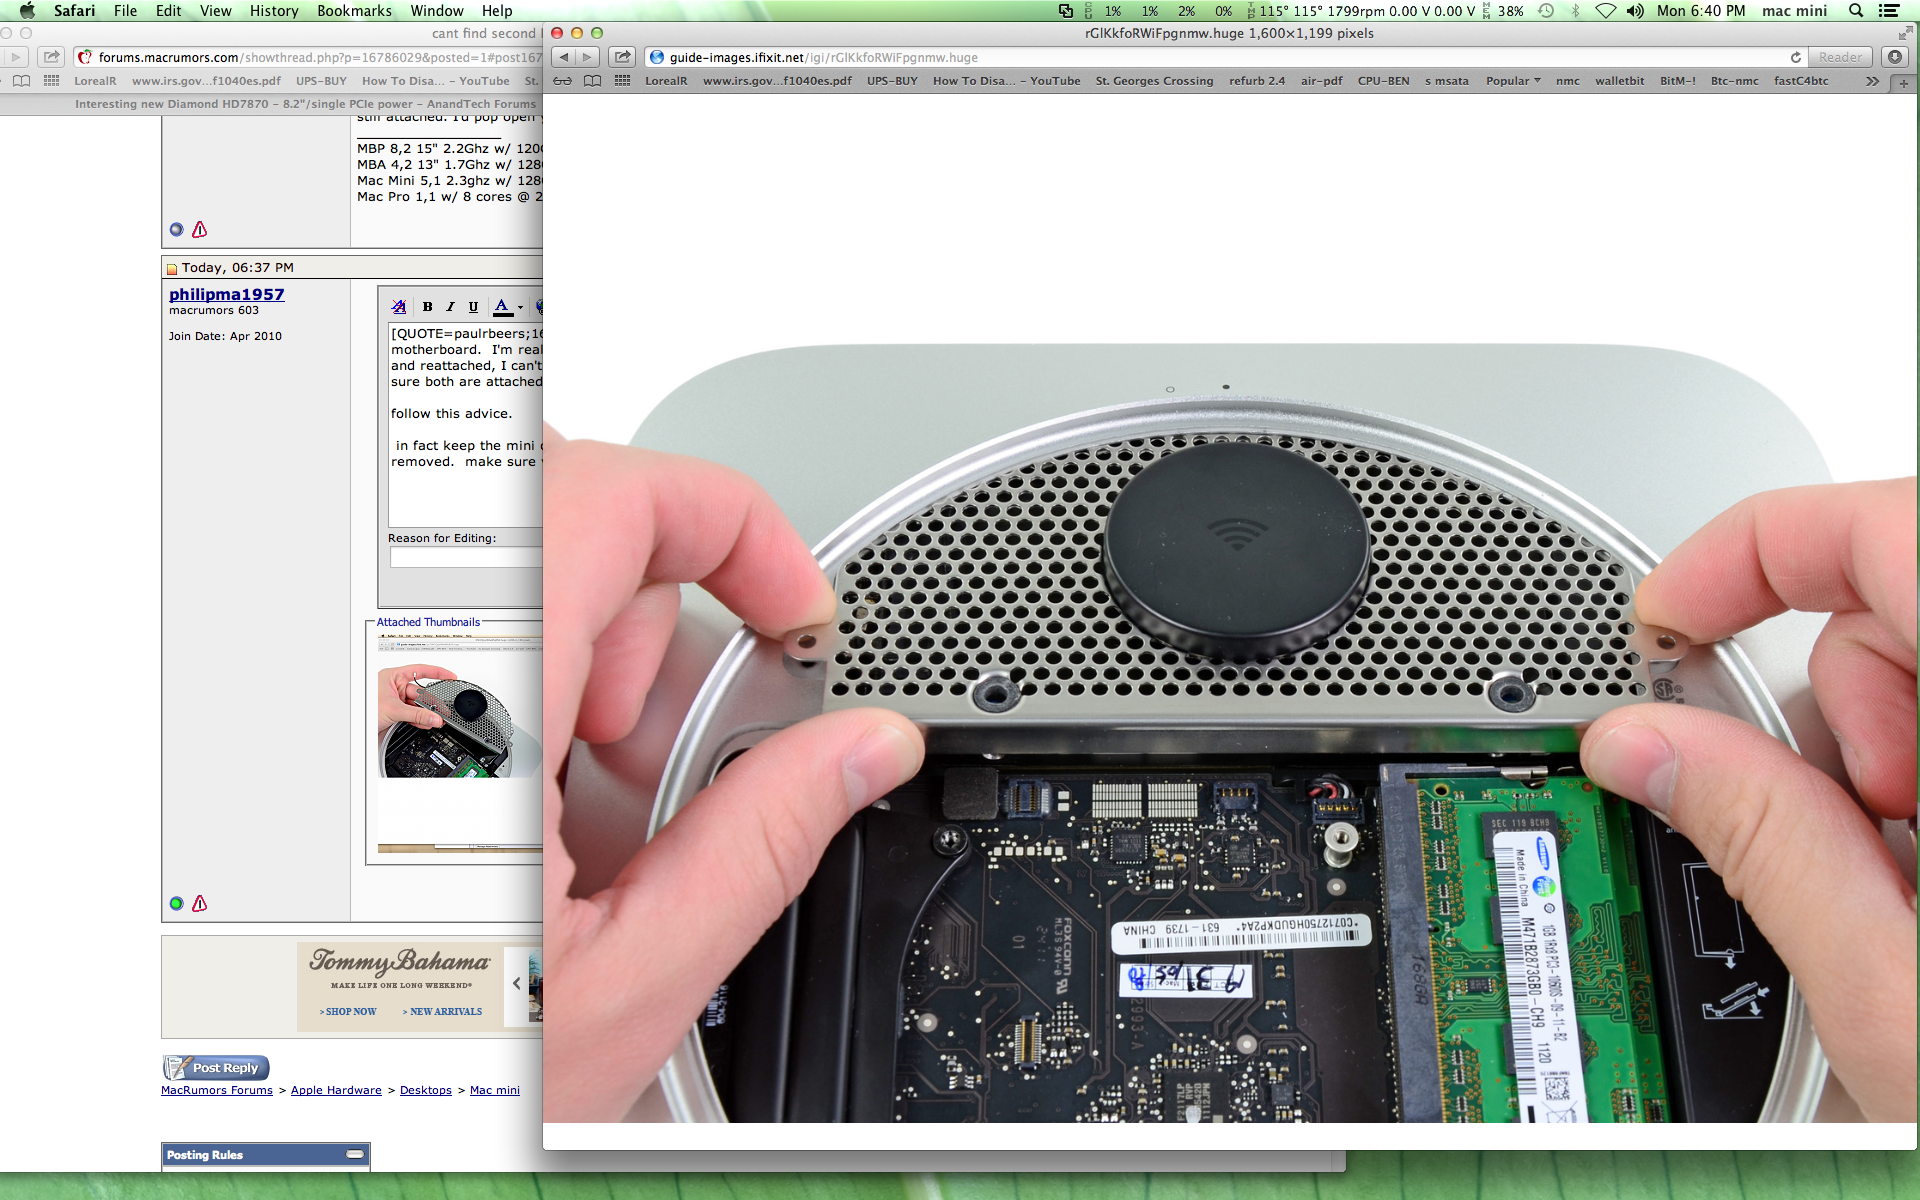The height and width of the screenshot is (1200, 1920).
Task: Open the Bookmarks menu
Action: pos(354,11)
